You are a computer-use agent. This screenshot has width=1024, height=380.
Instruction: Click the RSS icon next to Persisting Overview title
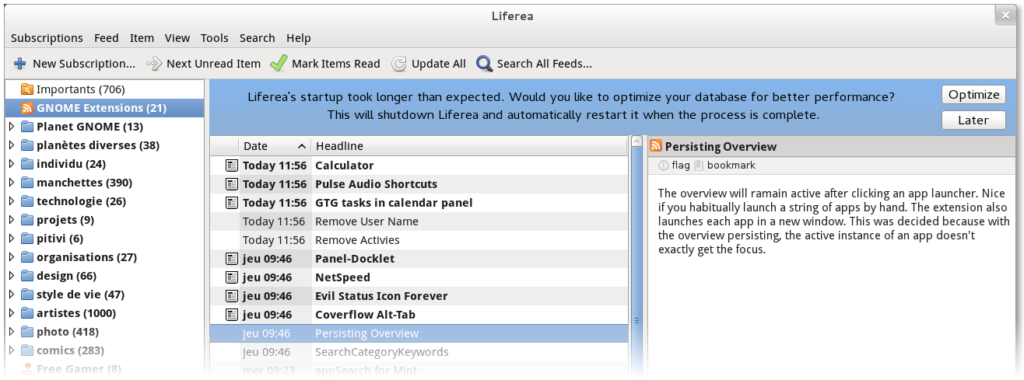point(656,146)
